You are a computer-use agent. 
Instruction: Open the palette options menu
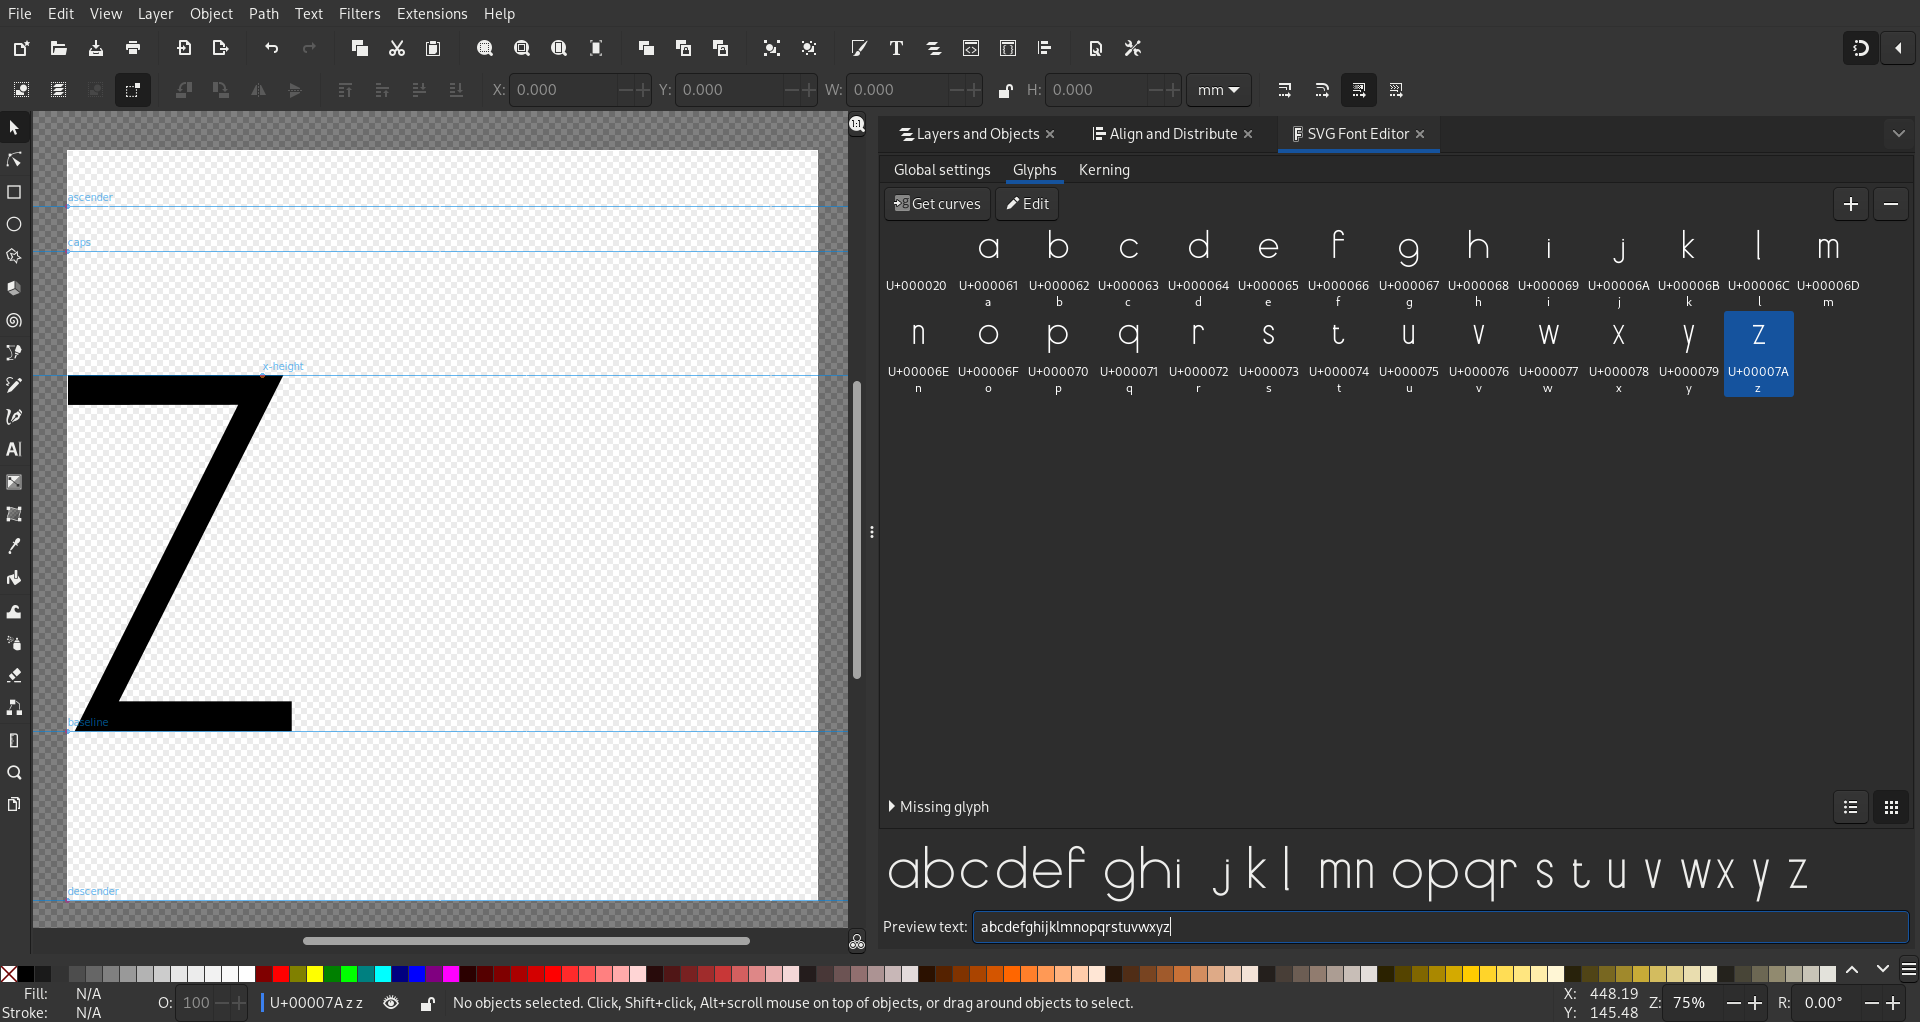pyautogui.click(x=1909, y=970)
